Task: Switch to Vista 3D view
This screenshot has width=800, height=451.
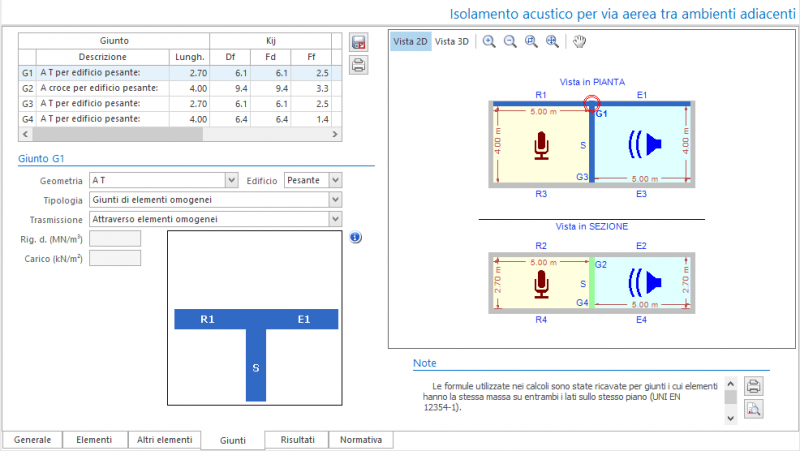Action: pos(452,41)
